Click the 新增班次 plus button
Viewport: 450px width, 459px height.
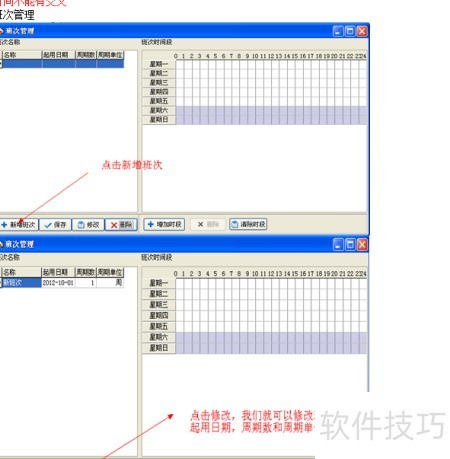pyautogui.click(x=19, y=225)
